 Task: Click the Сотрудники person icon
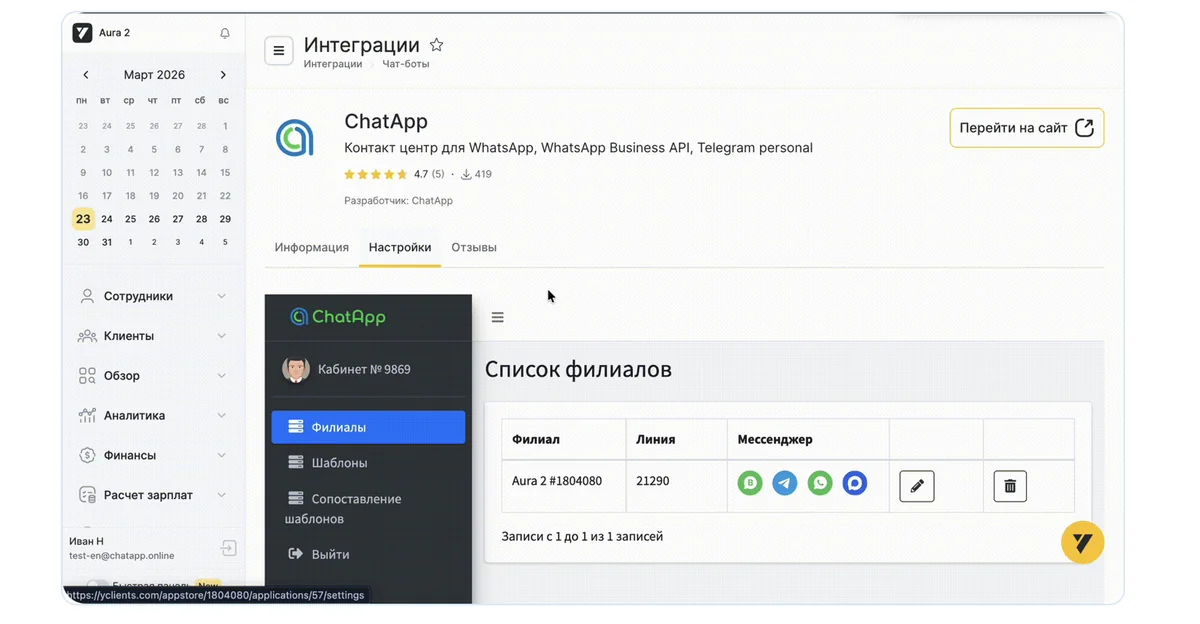87,296
